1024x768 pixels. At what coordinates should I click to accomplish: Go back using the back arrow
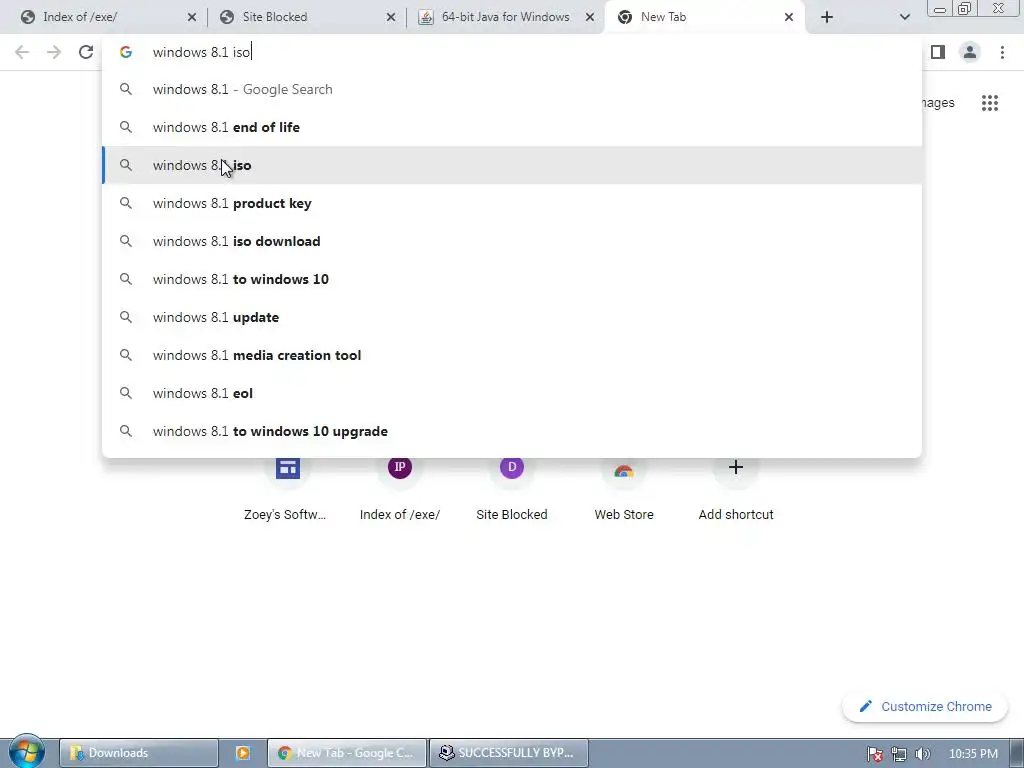[x=22, y=52]
